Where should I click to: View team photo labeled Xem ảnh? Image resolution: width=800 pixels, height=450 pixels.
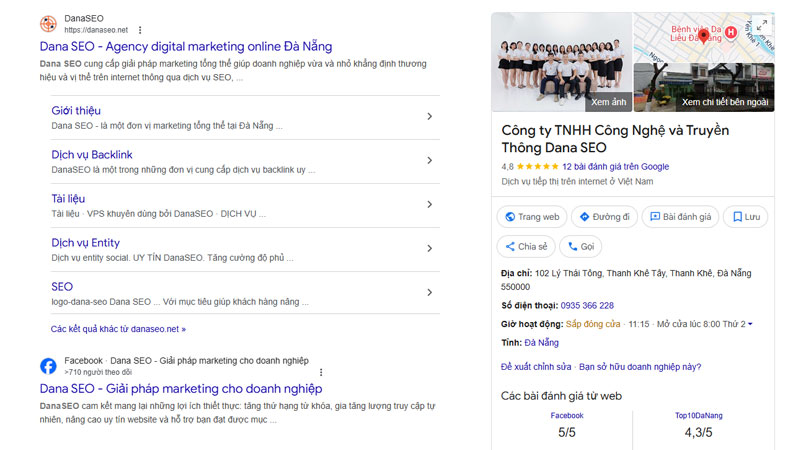pos(560,62)
